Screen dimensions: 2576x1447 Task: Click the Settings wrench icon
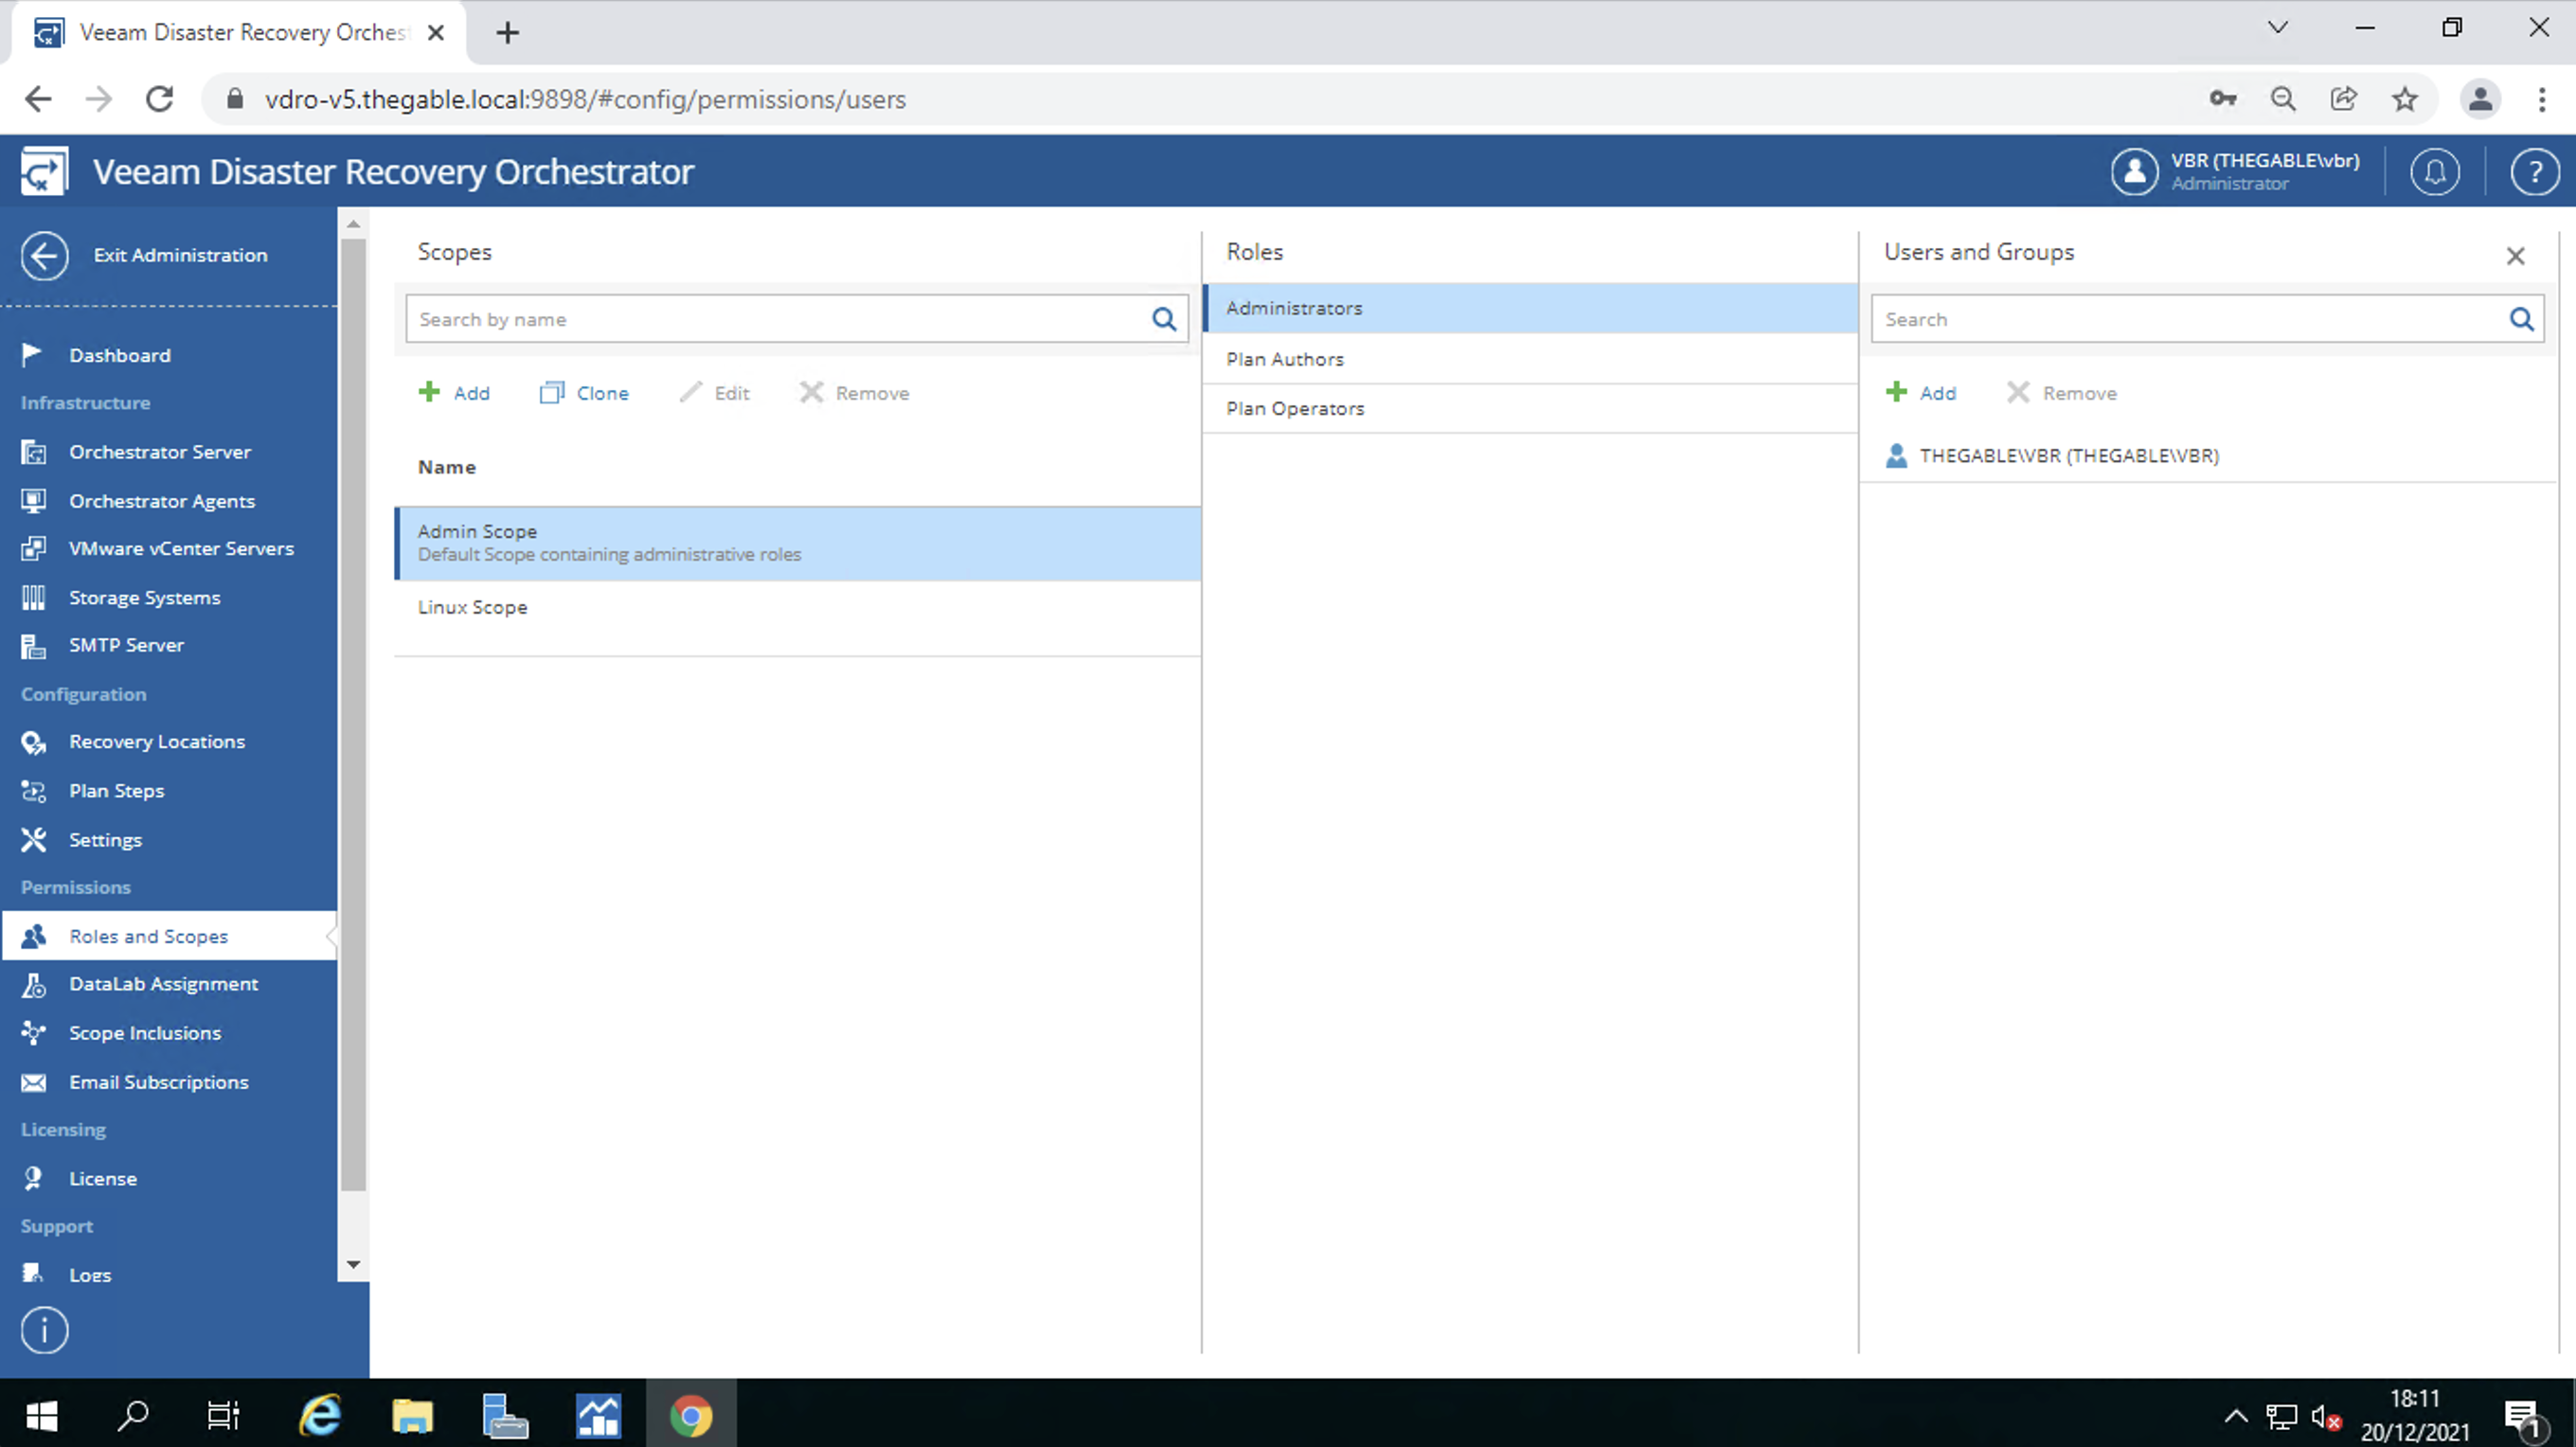coord(34,840)
